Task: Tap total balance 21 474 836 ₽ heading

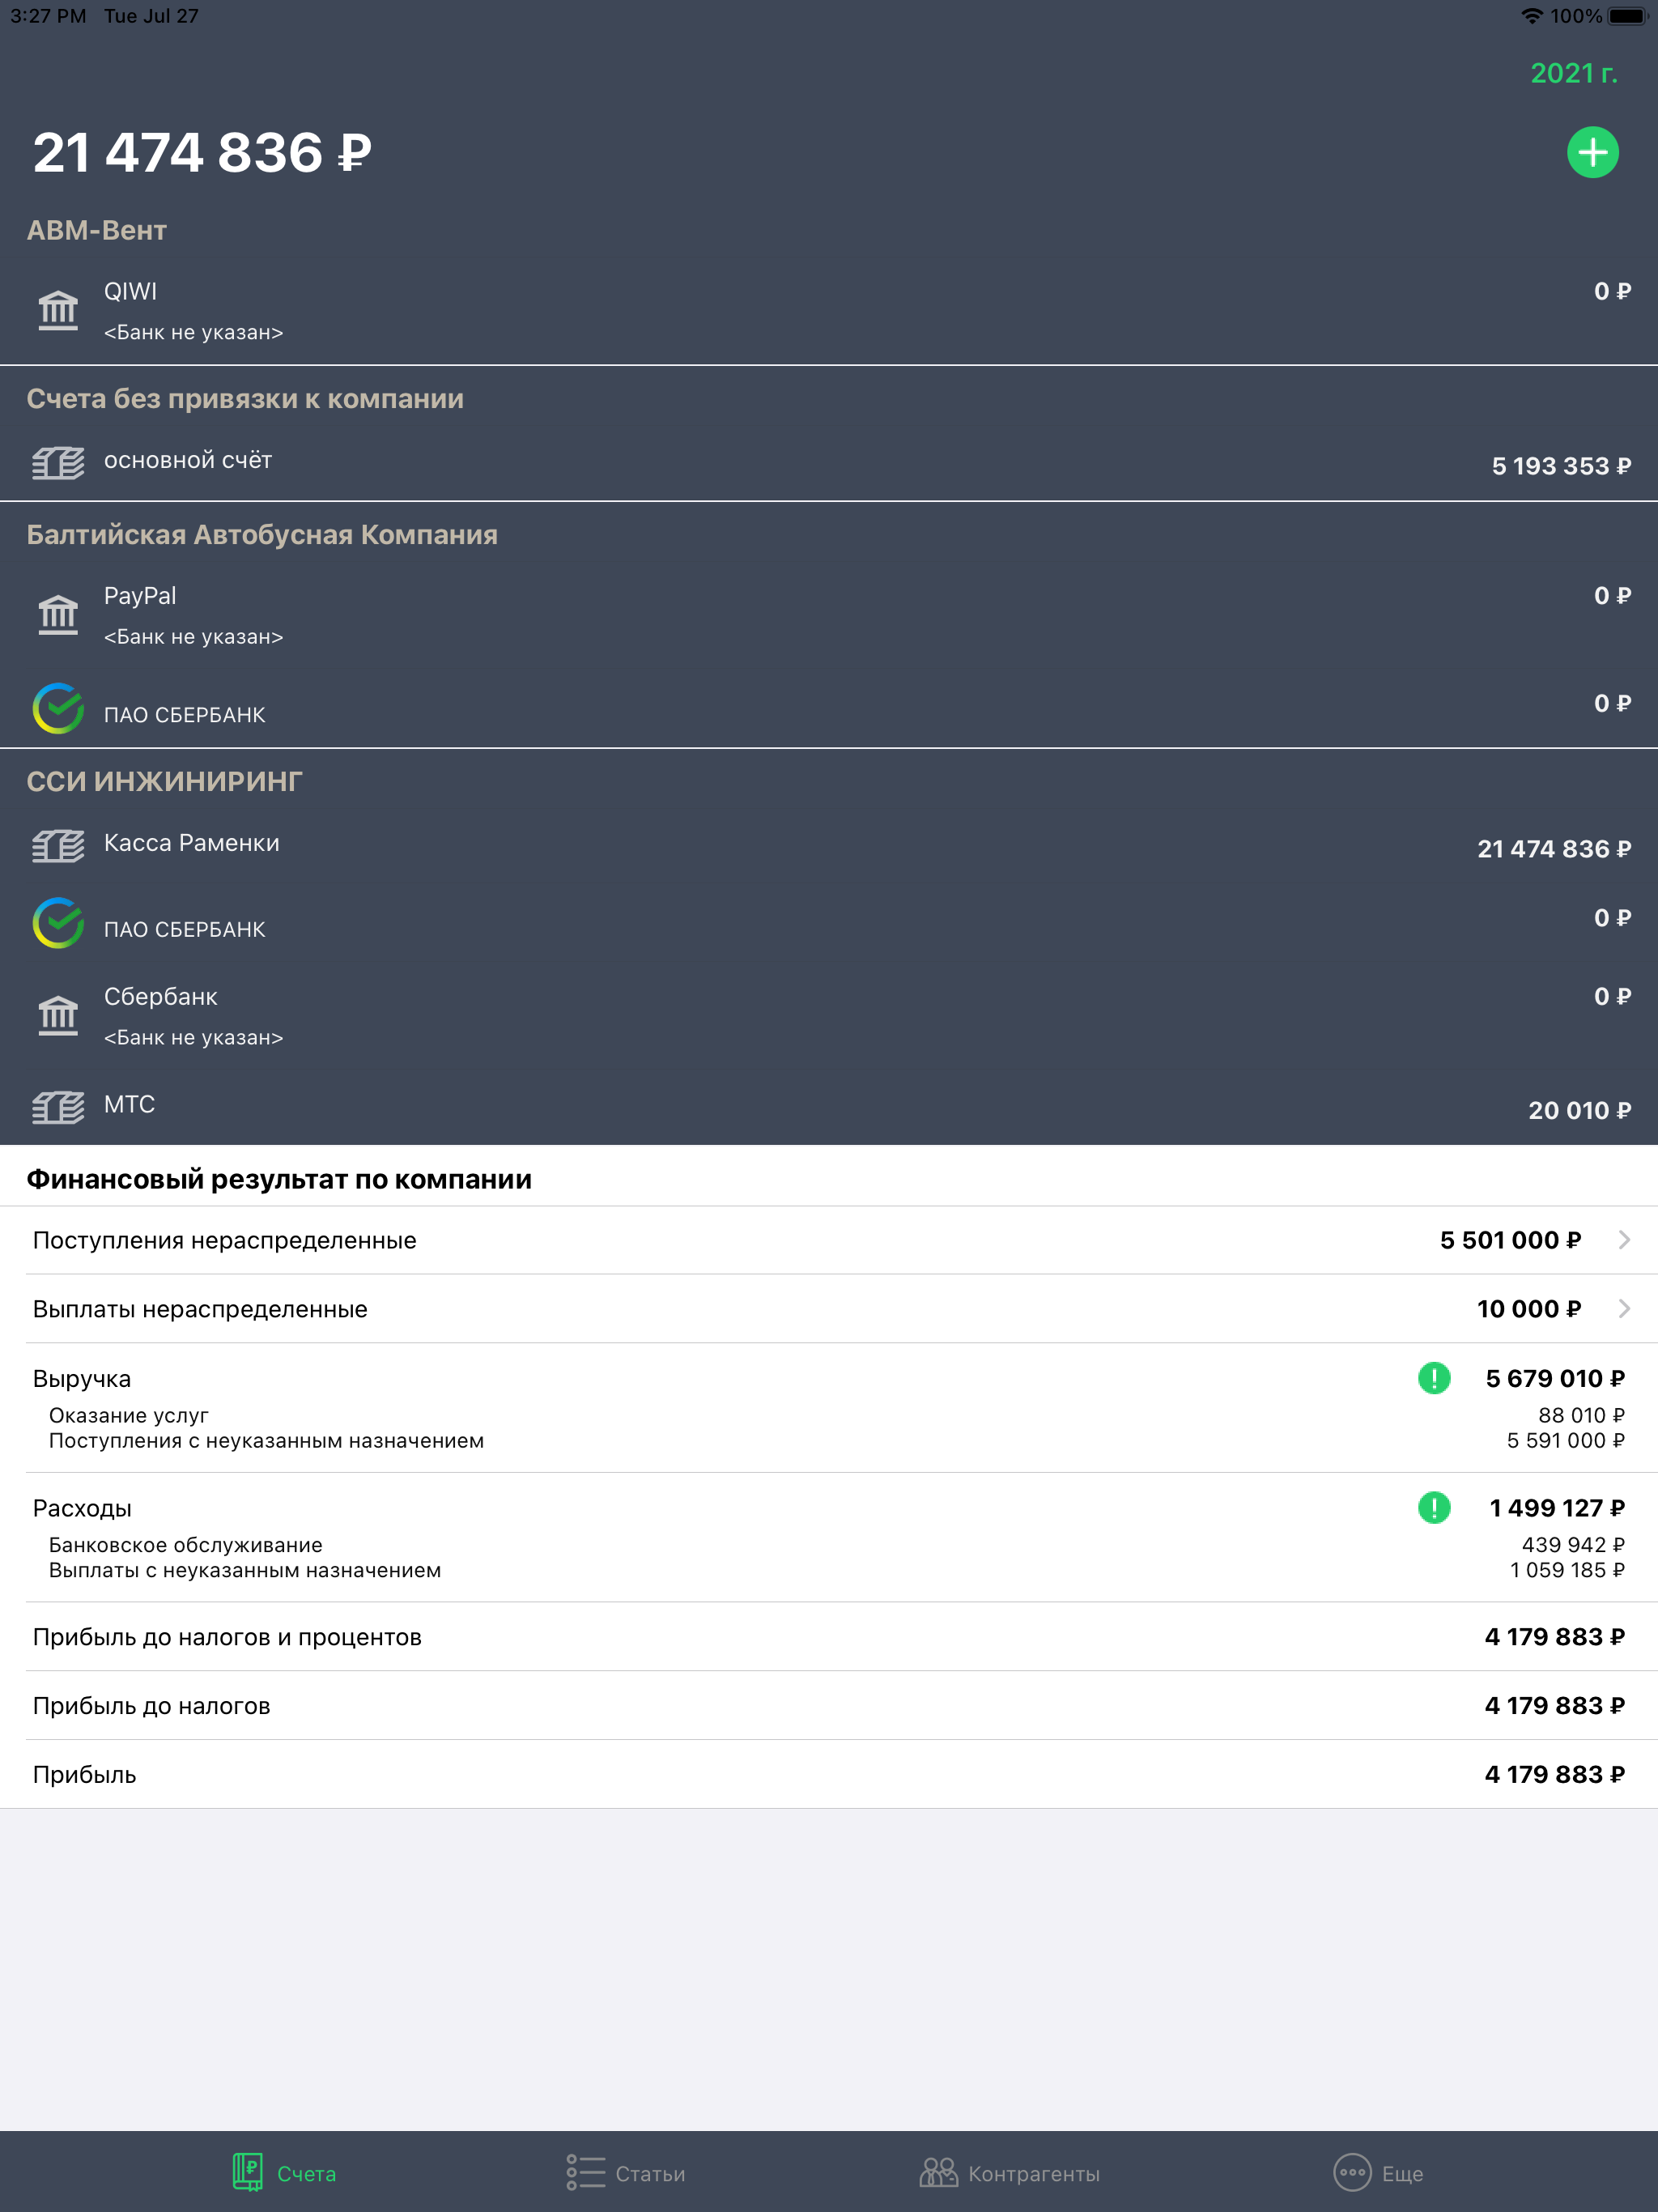Action: (202, 153)
